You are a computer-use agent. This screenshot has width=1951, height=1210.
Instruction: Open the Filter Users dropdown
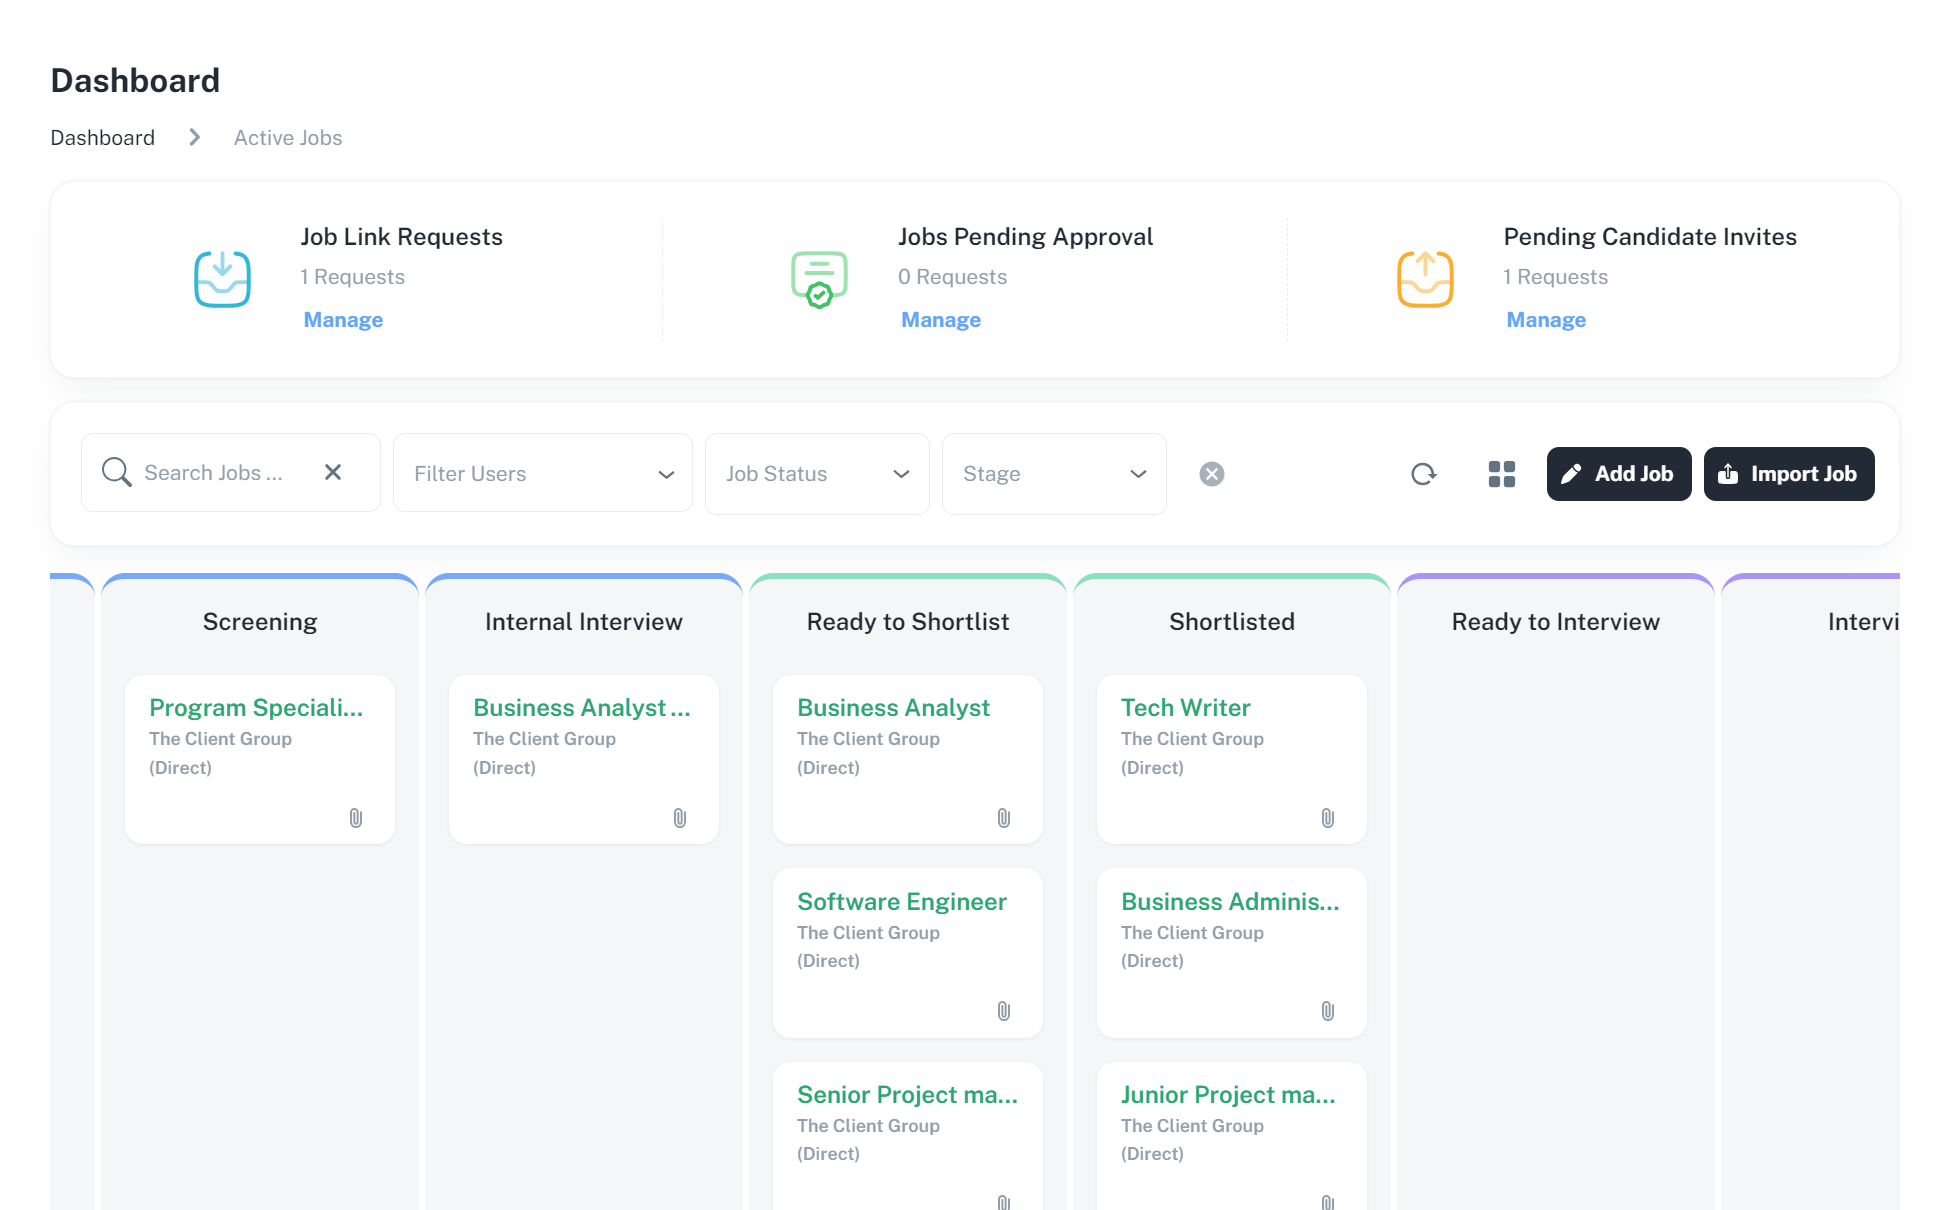pyautogui.click(x=542, y=474)
